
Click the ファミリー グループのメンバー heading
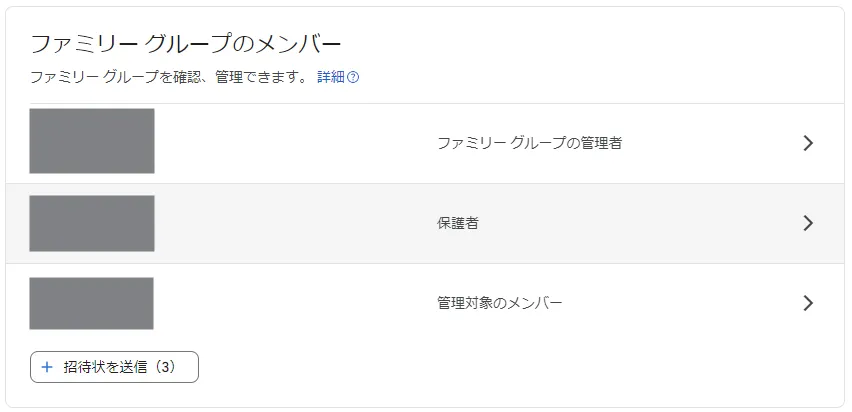(x=186, y=44)
